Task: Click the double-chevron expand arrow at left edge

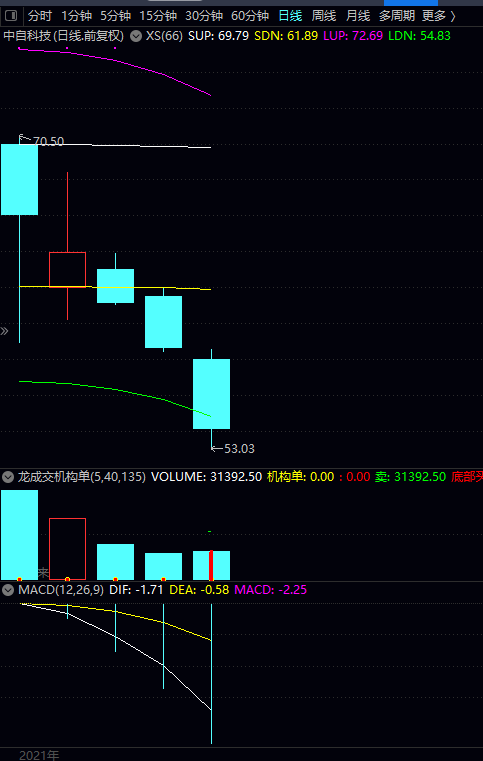Action: 4,331
